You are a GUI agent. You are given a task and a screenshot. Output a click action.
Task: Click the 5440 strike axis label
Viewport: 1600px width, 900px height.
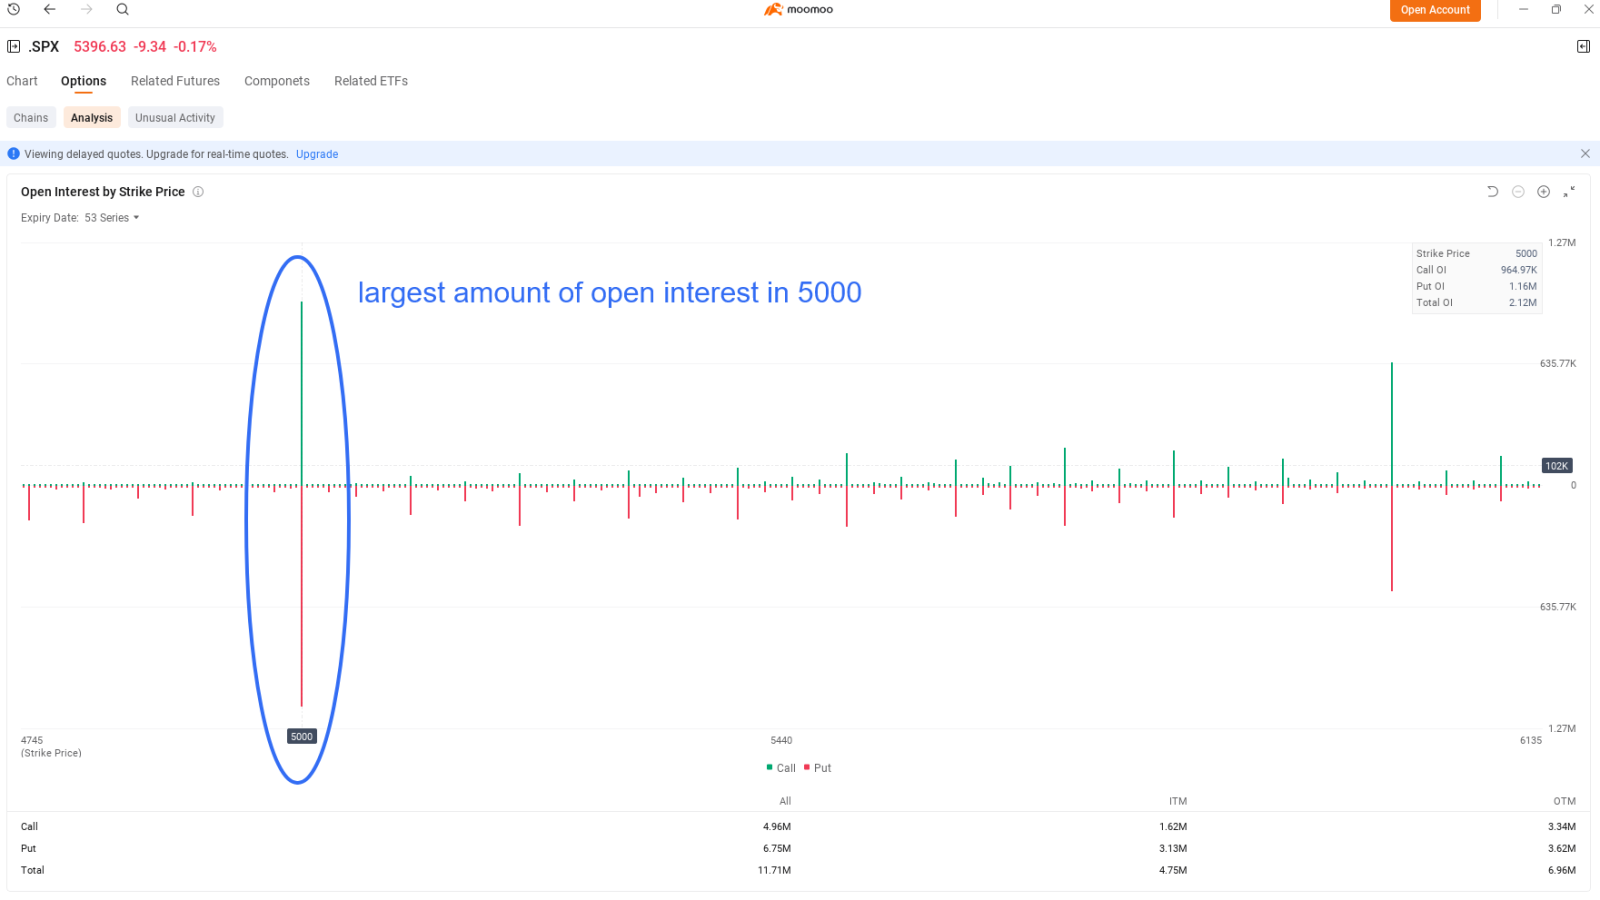[x=781, y=741]
